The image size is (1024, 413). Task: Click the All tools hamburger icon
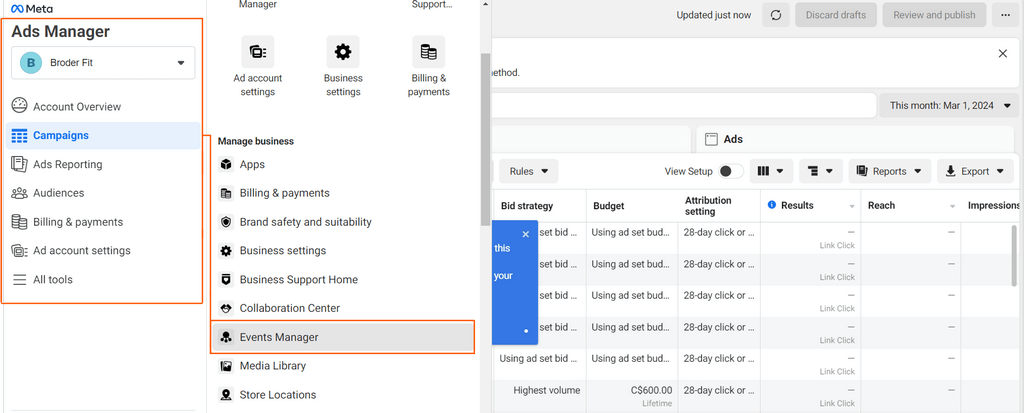[x=20, y=280]
